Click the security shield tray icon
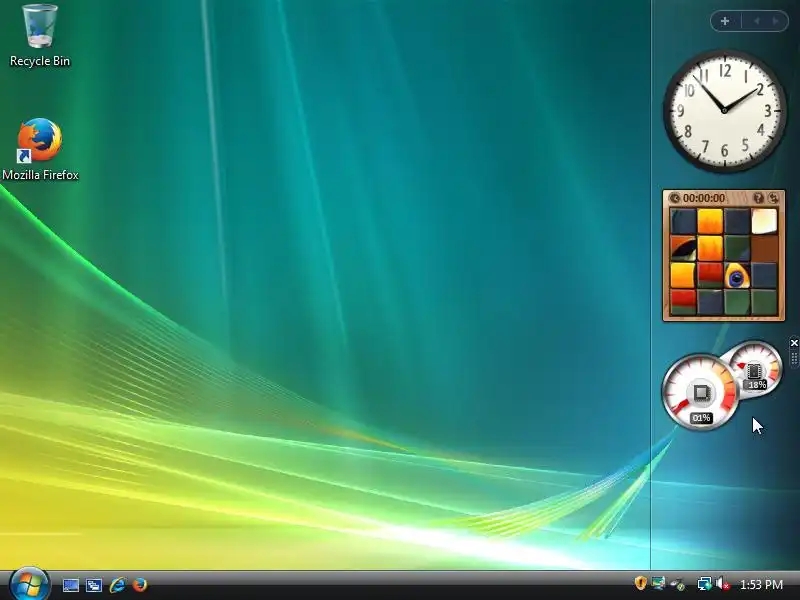 [640, 583]
